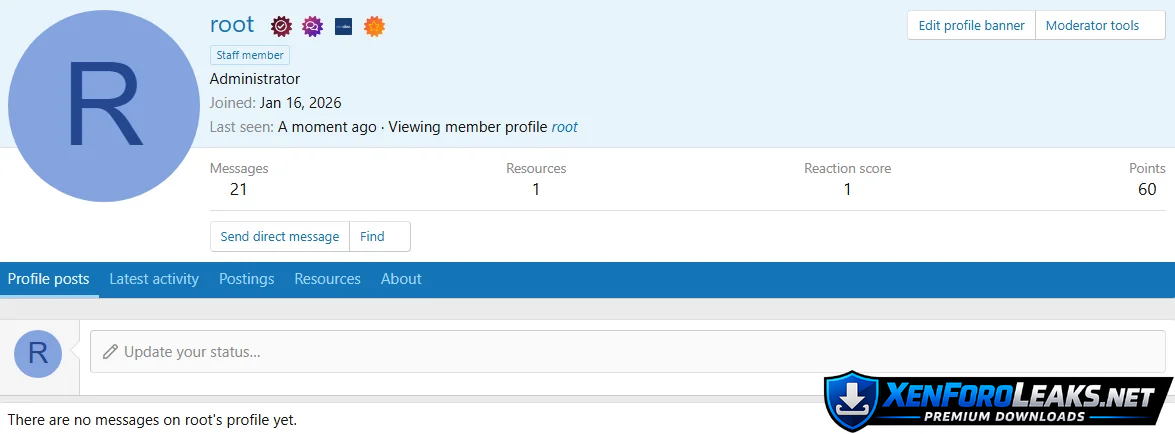Click the italic root member profile link

click(x=565, y=127)
